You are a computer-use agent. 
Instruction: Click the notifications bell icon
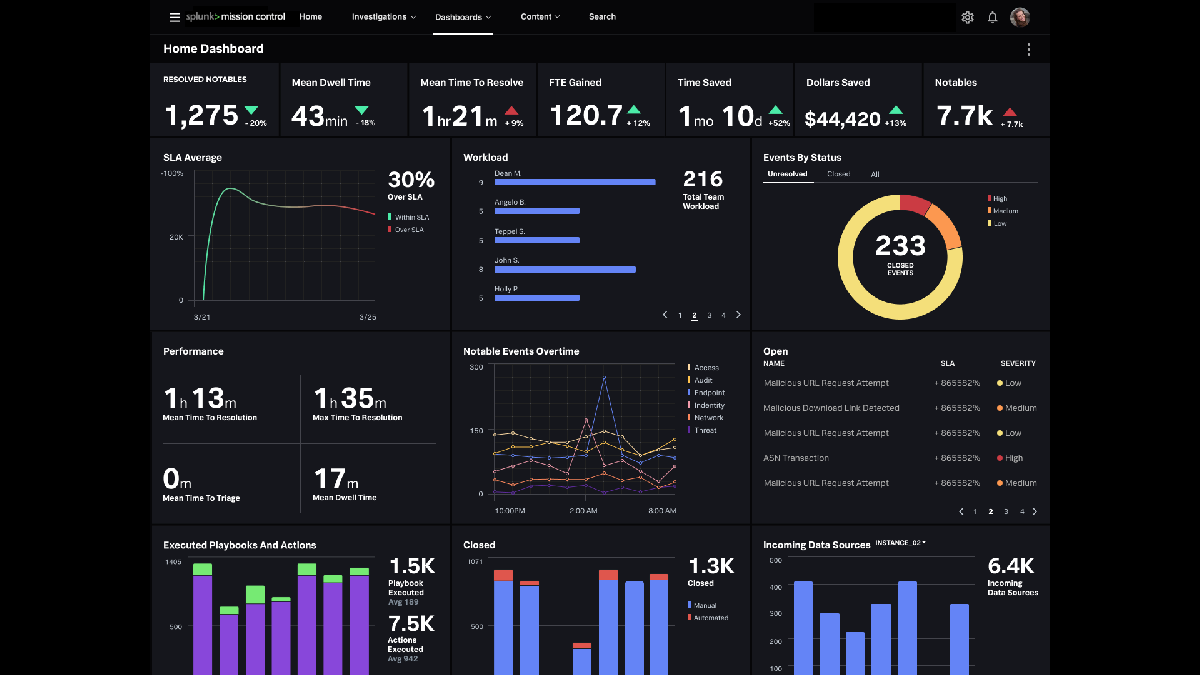point(992,17)
